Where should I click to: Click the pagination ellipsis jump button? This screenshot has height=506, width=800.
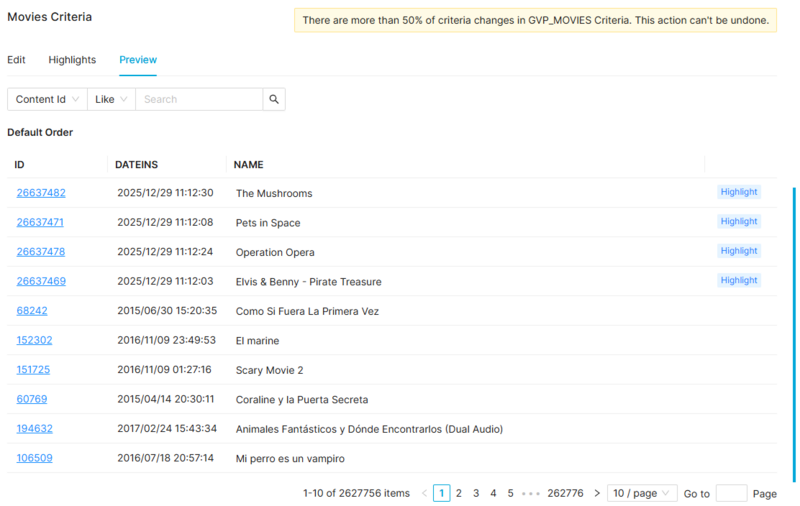(530, 493)
